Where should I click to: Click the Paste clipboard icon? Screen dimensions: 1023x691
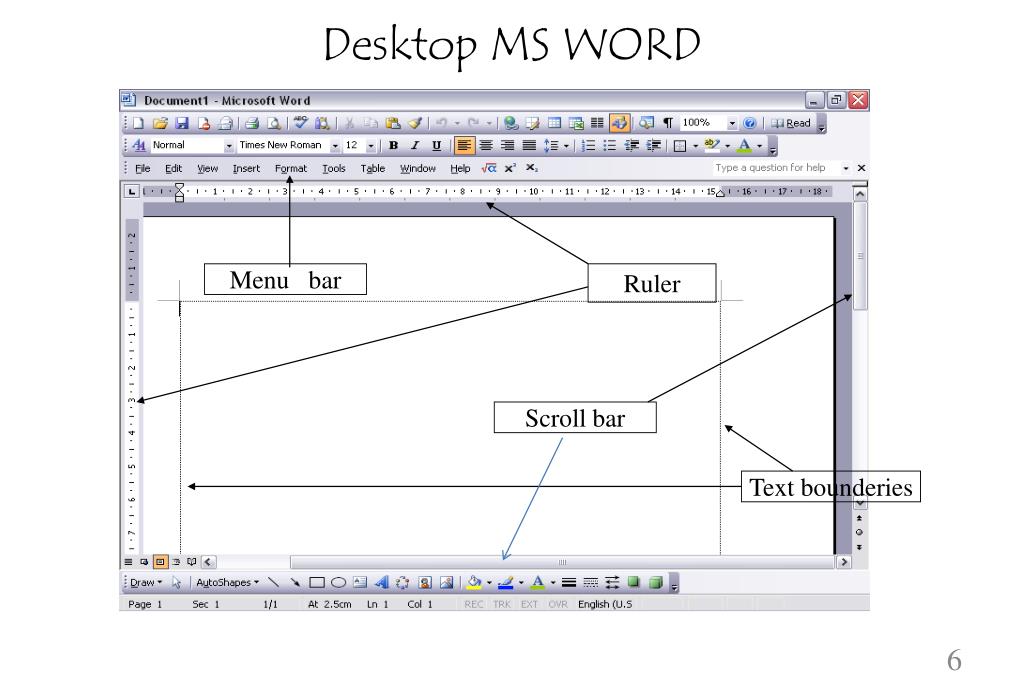click(x=393, y=123)
